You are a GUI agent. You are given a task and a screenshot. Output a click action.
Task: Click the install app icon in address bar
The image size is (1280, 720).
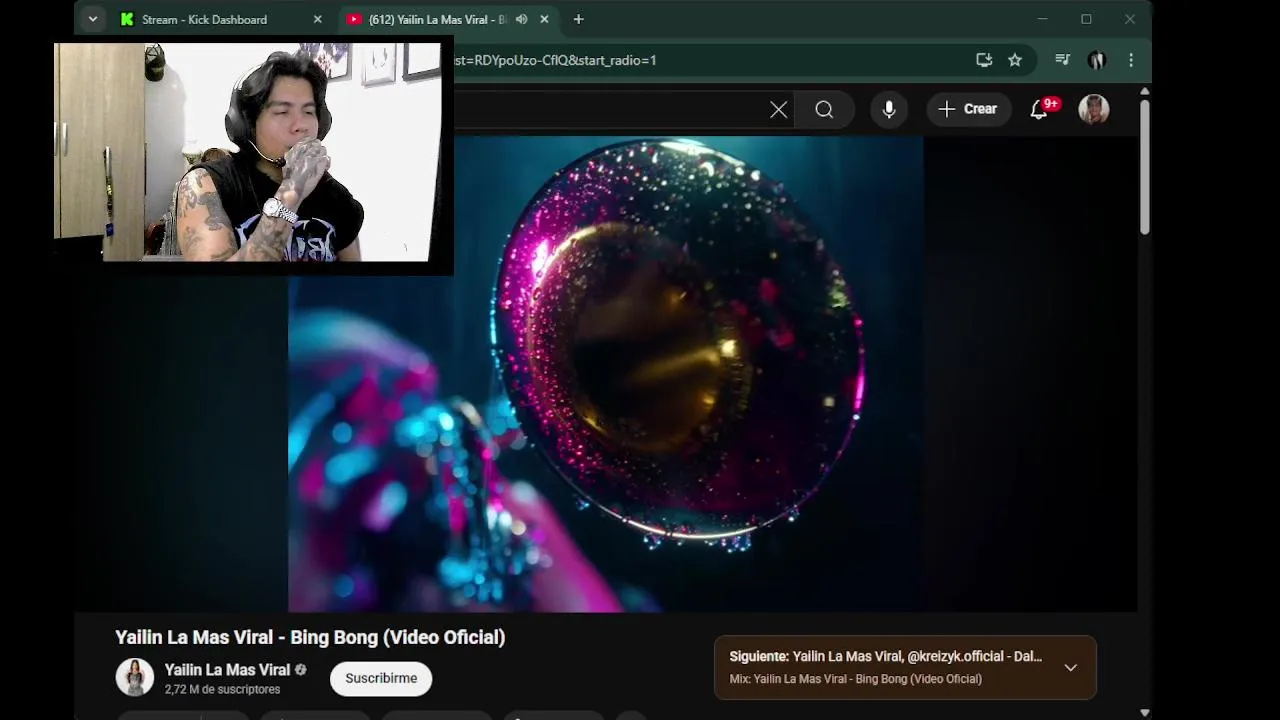[984, 60]
